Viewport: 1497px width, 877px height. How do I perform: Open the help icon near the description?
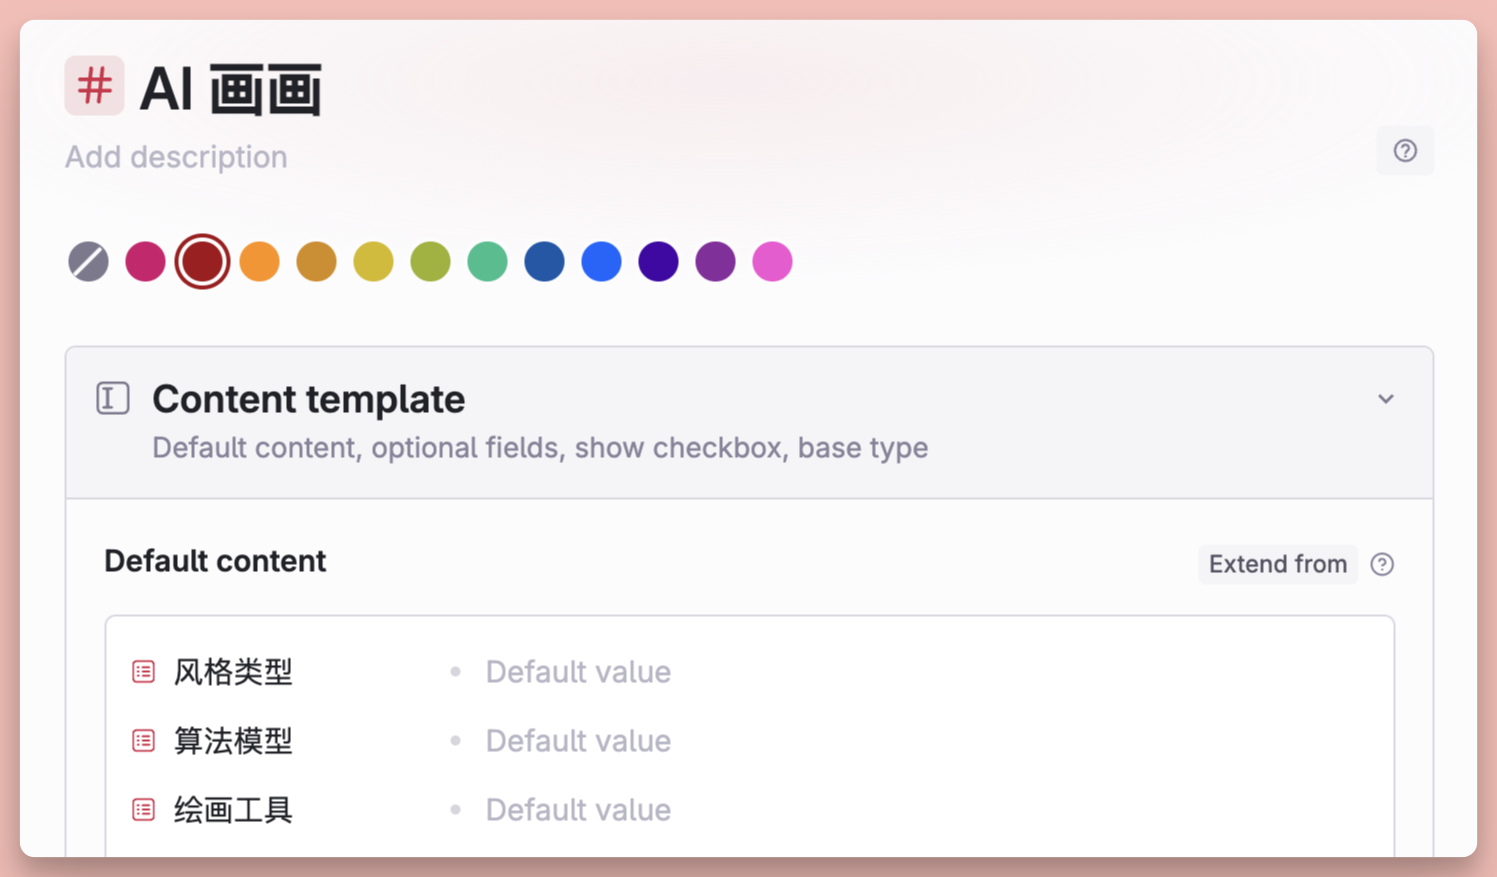(1405, 151)
